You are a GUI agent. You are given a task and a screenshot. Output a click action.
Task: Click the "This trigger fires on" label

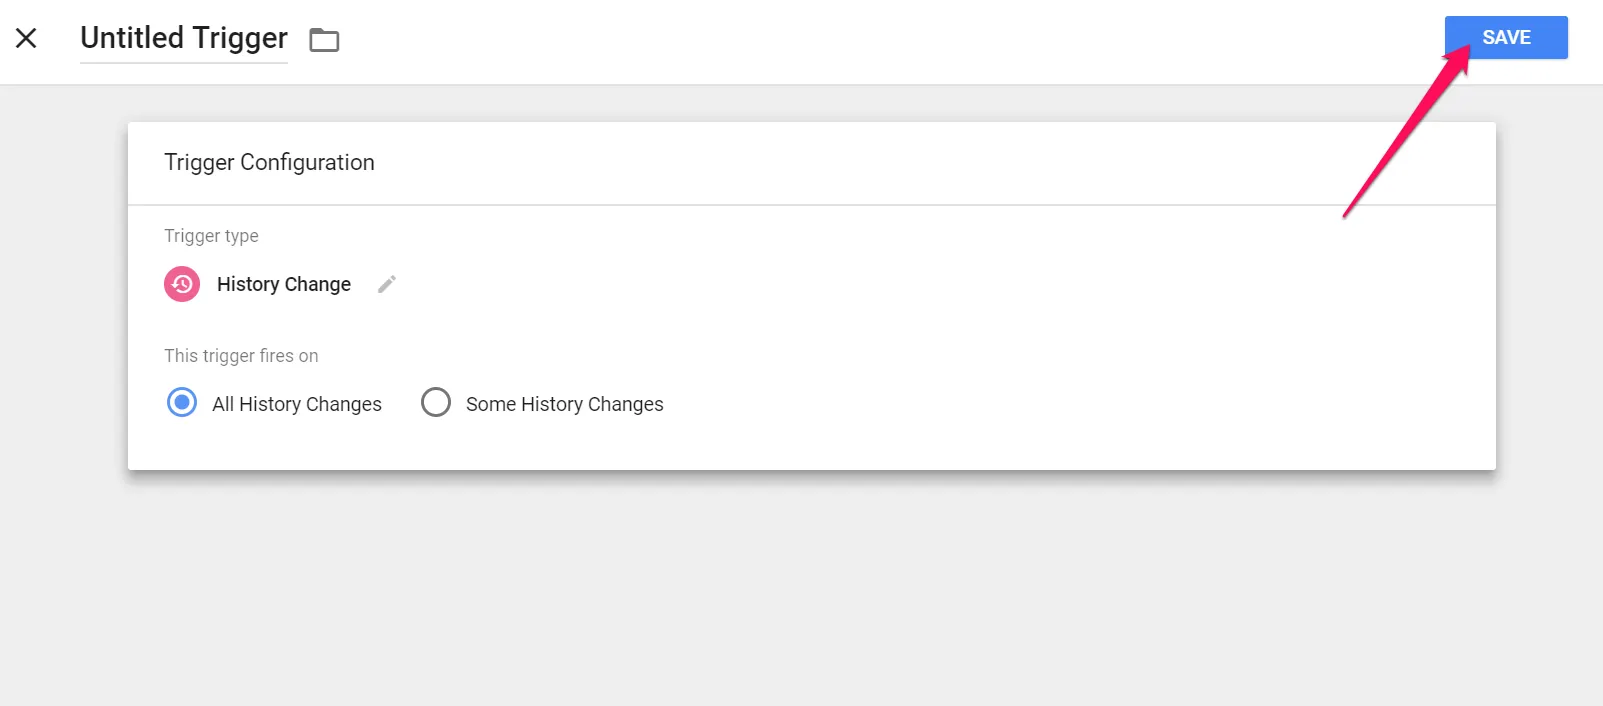[x=241, y=356]
